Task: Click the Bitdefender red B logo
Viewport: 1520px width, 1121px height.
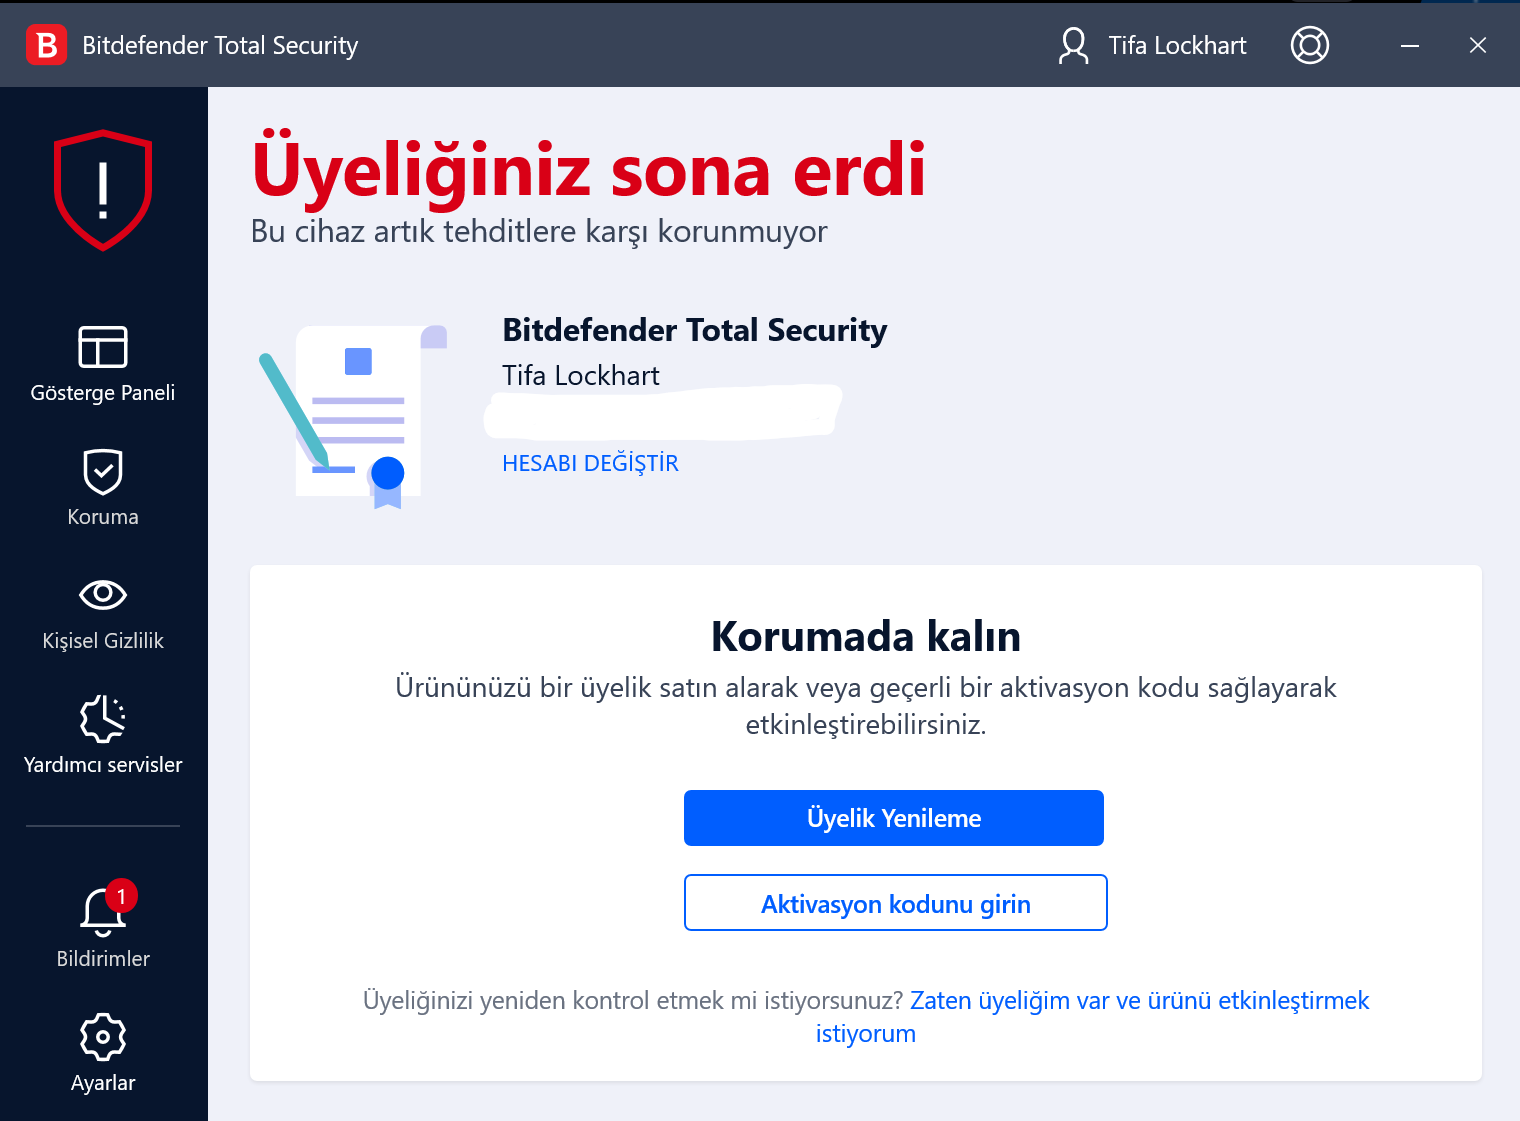Action: pos(46,45)
